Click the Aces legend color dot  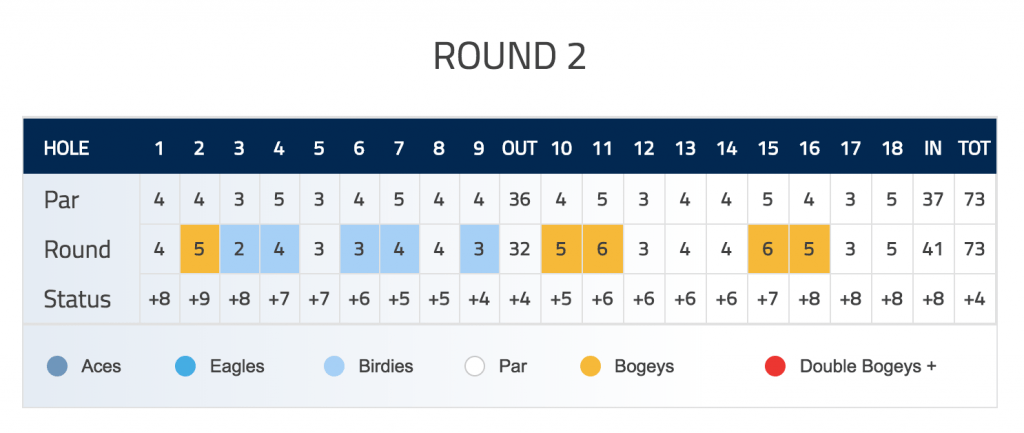[57, 366]
